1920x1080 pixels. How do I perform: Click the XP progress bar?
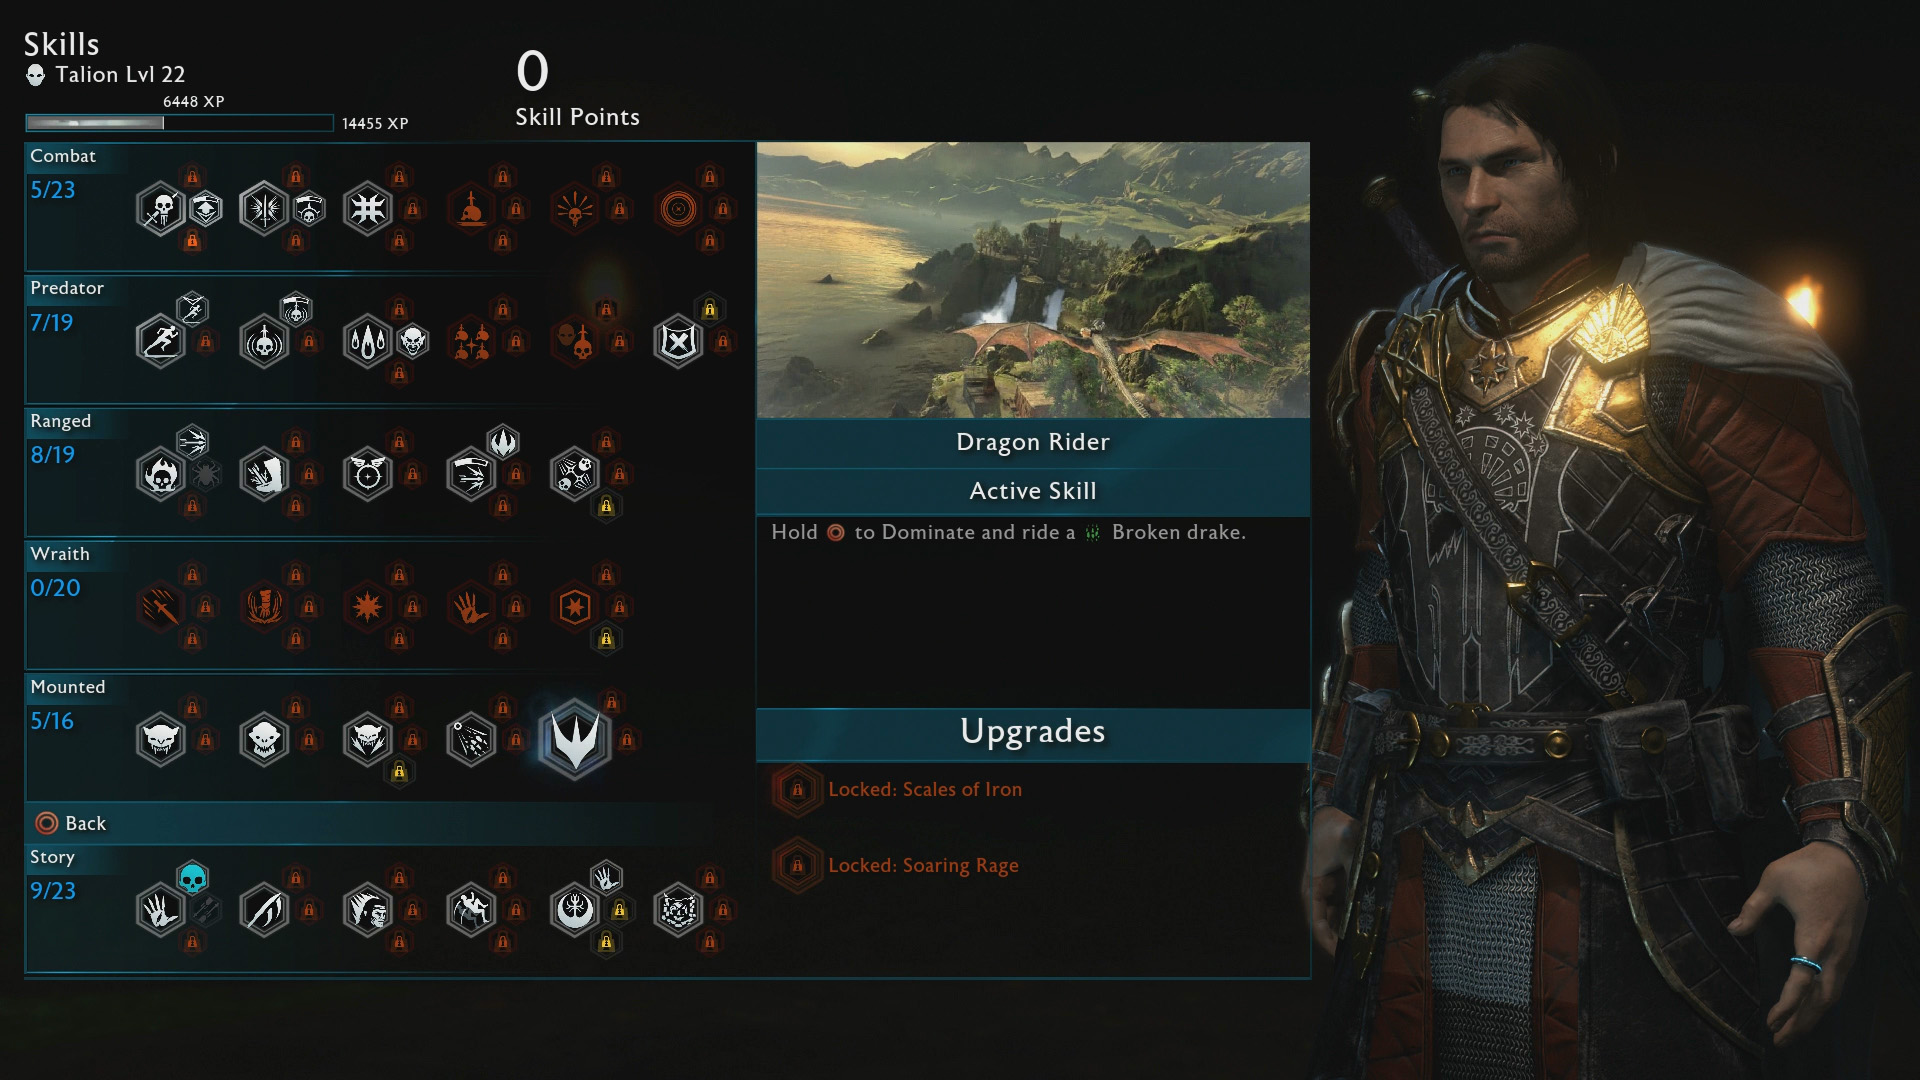point(179,123)
